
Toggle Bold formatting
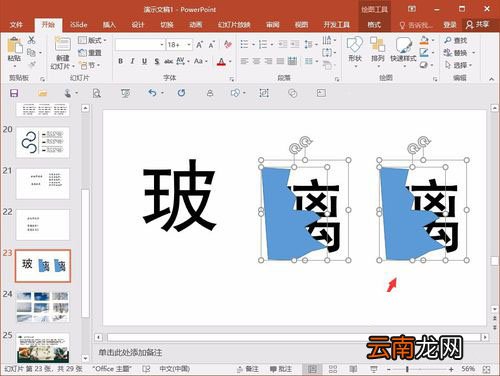point(121,61)
